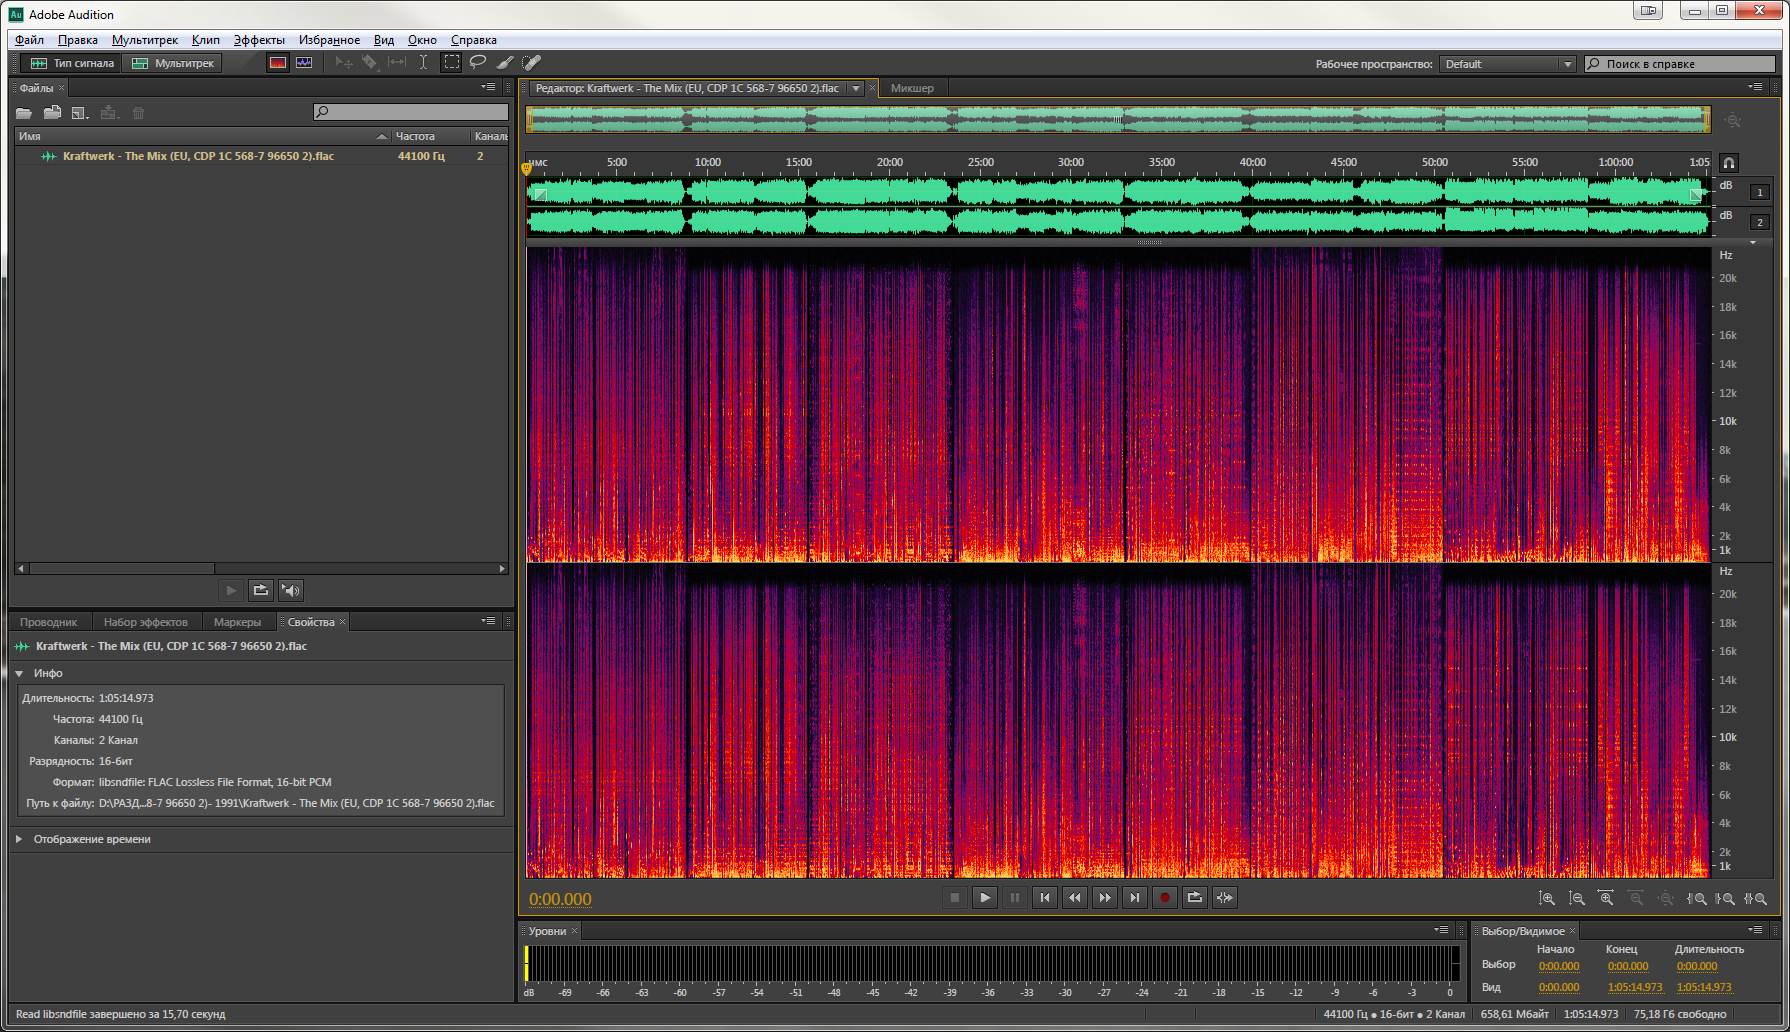Open the Справка menu

pyautogui.click(x=473, y=40)
